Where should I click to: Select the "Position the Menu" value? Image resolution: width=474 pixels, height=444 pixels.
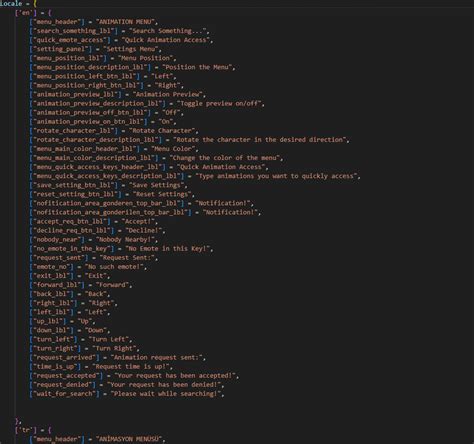pyautogui.click(x=197, y=67)
